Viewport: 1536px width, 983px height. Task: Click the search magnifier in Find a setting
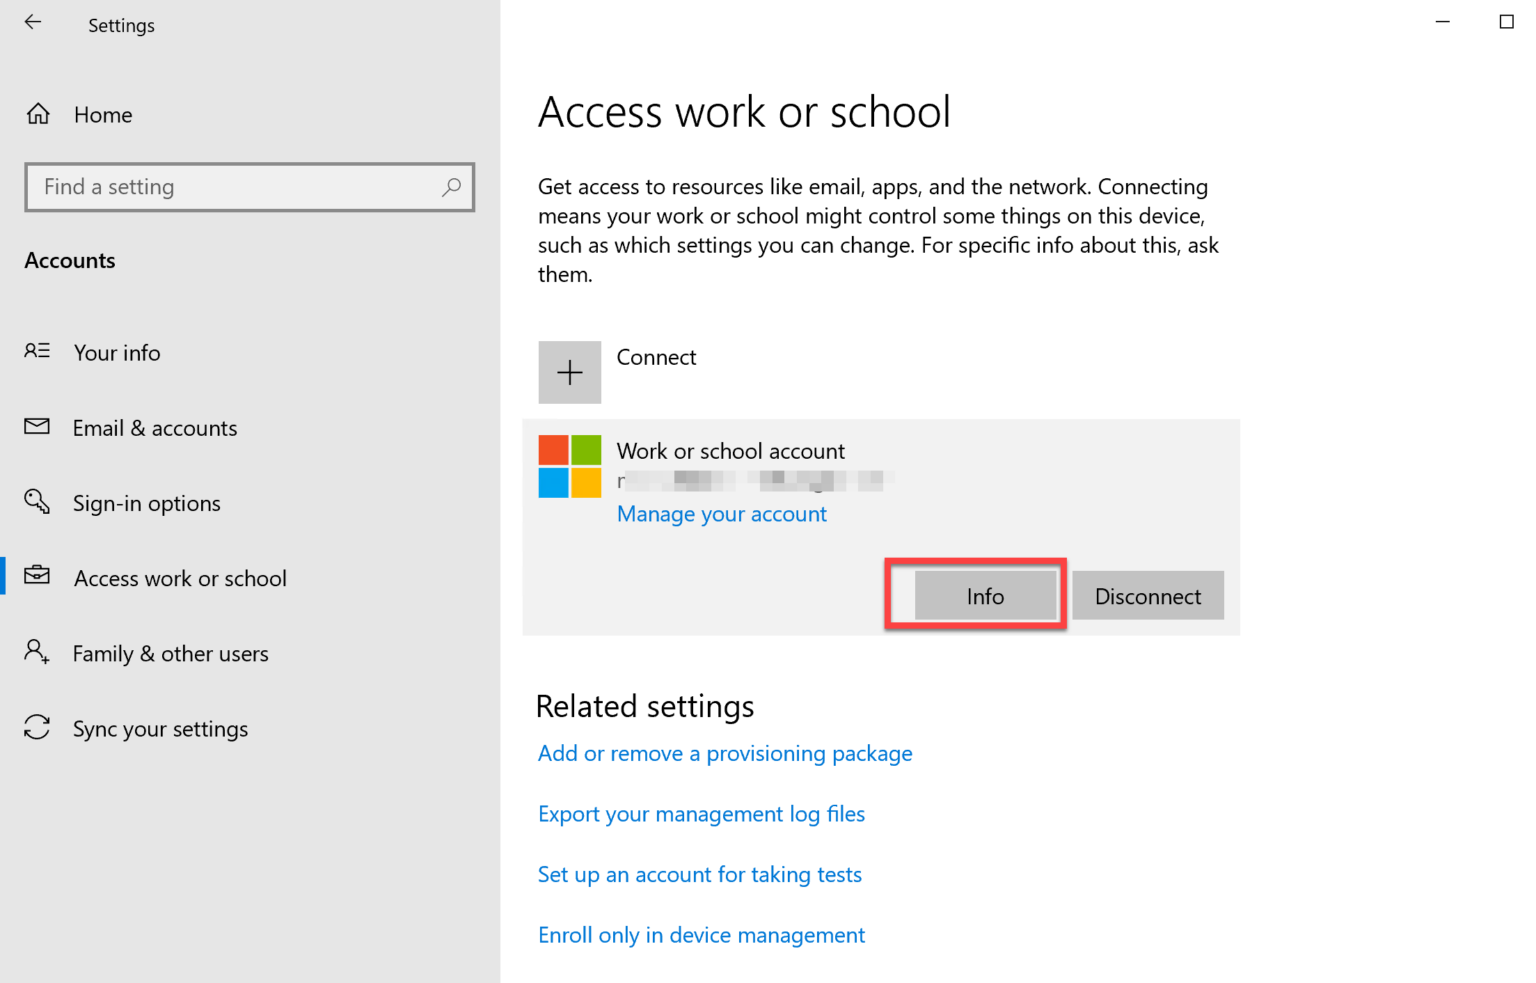(452, 187)
